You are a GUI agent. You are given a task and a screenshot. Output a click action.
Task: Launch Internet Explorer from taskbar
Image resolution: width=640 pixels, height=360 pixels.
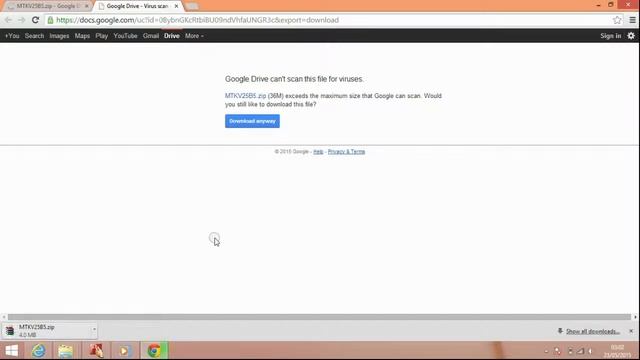[x=39, y=351]
